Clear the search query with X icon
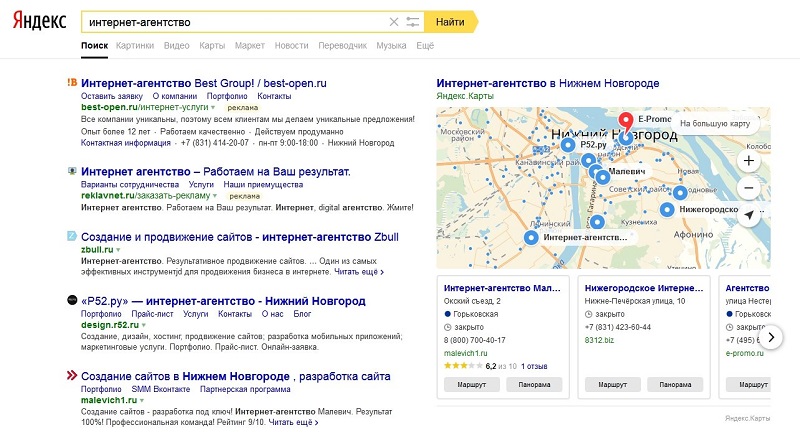This screenshot has width=800, height=437. click(x=394, y=22)
